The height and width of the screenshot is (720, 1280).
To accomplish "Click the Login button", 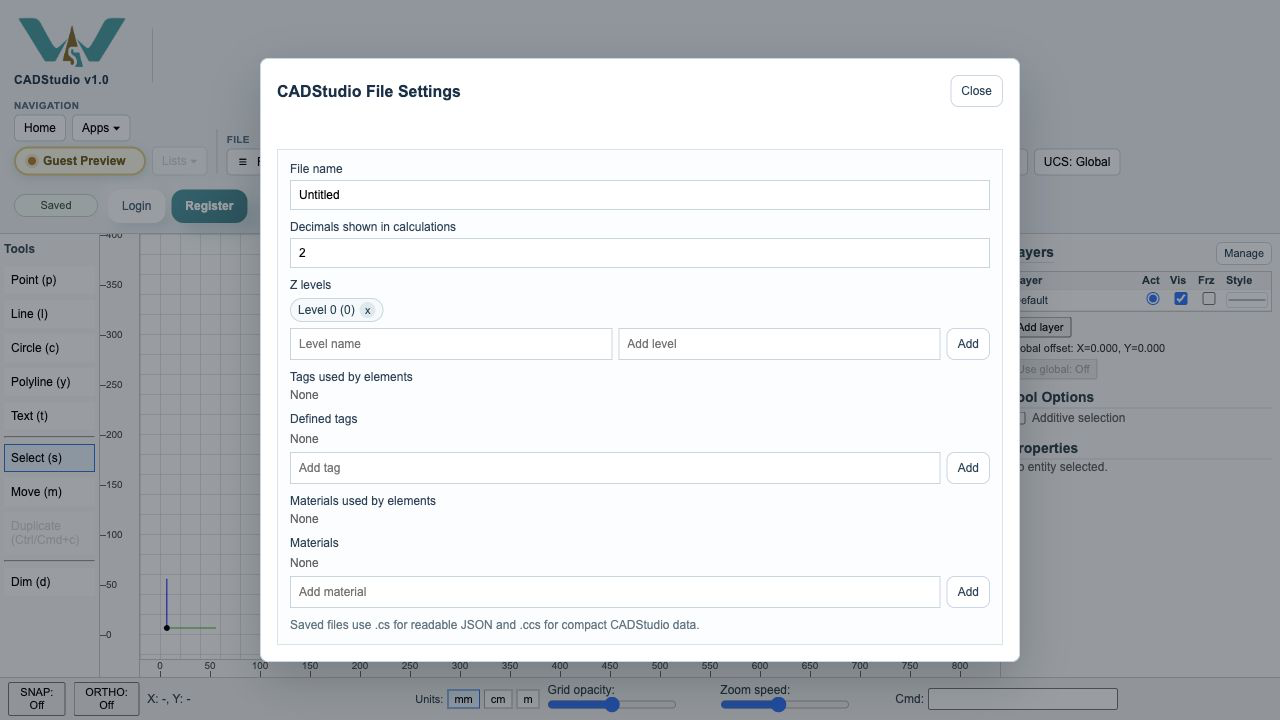I will (136, 206).
